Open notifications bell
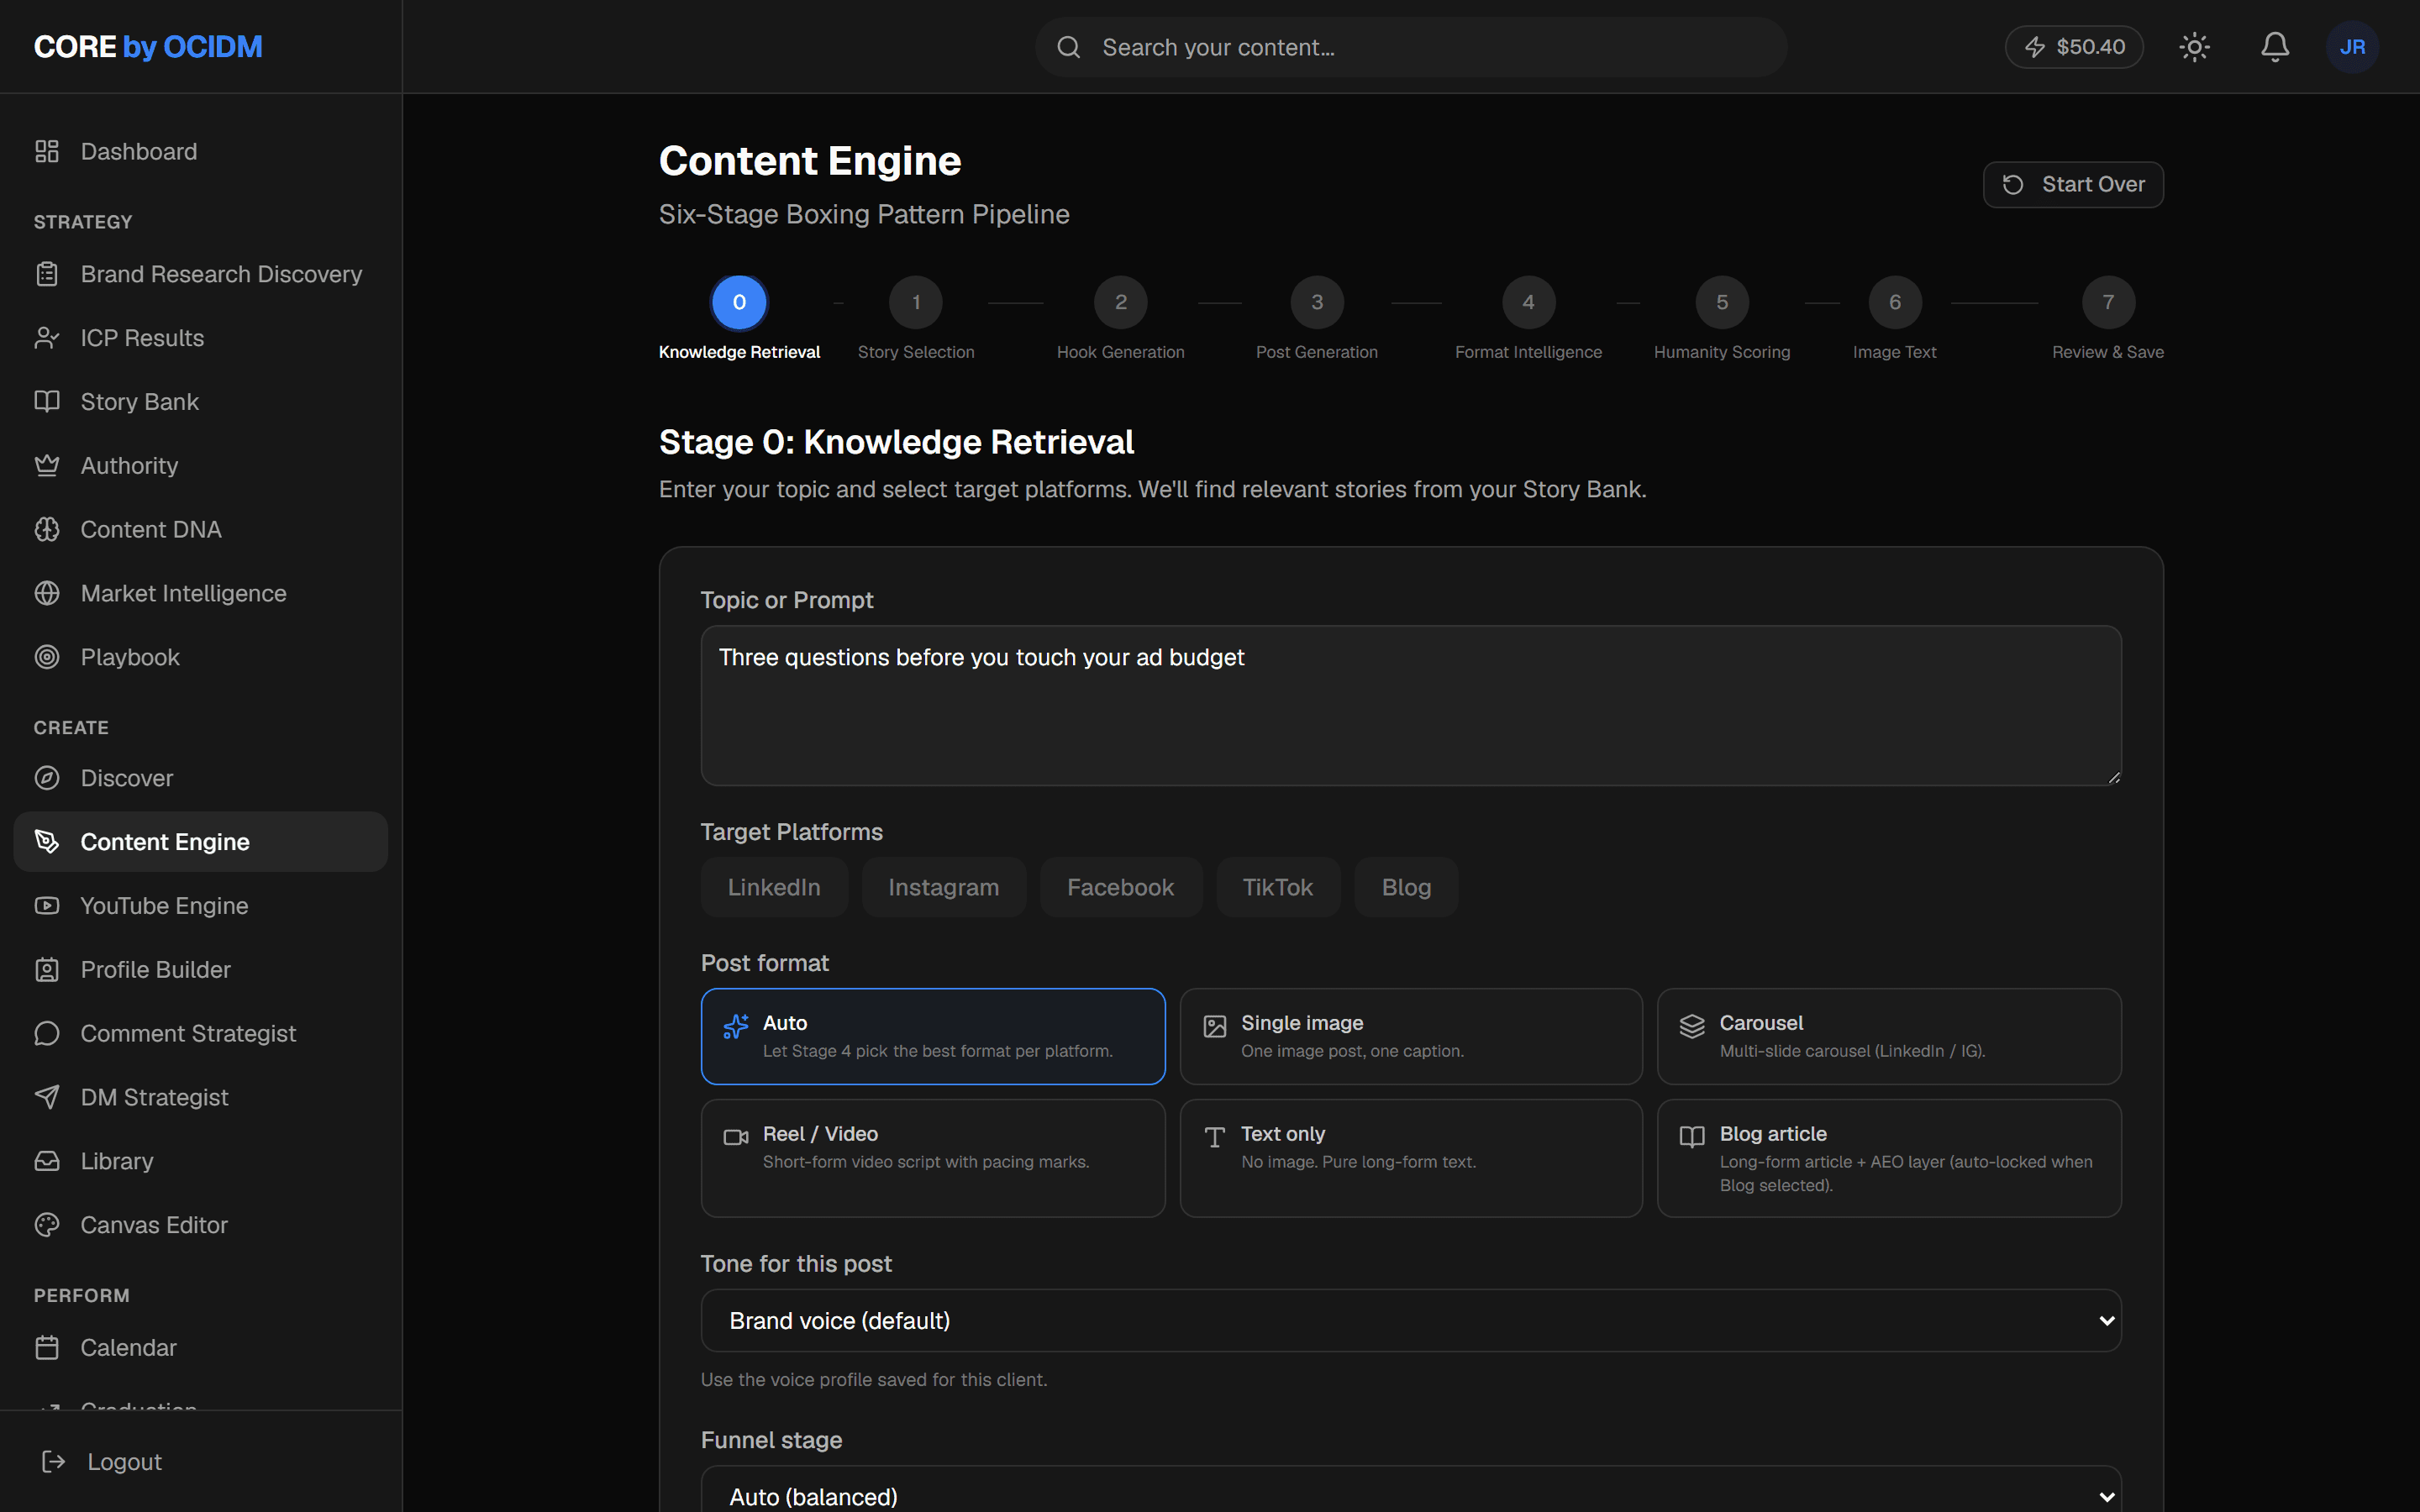The image size is (2420, 1512). coord(2275,47)
